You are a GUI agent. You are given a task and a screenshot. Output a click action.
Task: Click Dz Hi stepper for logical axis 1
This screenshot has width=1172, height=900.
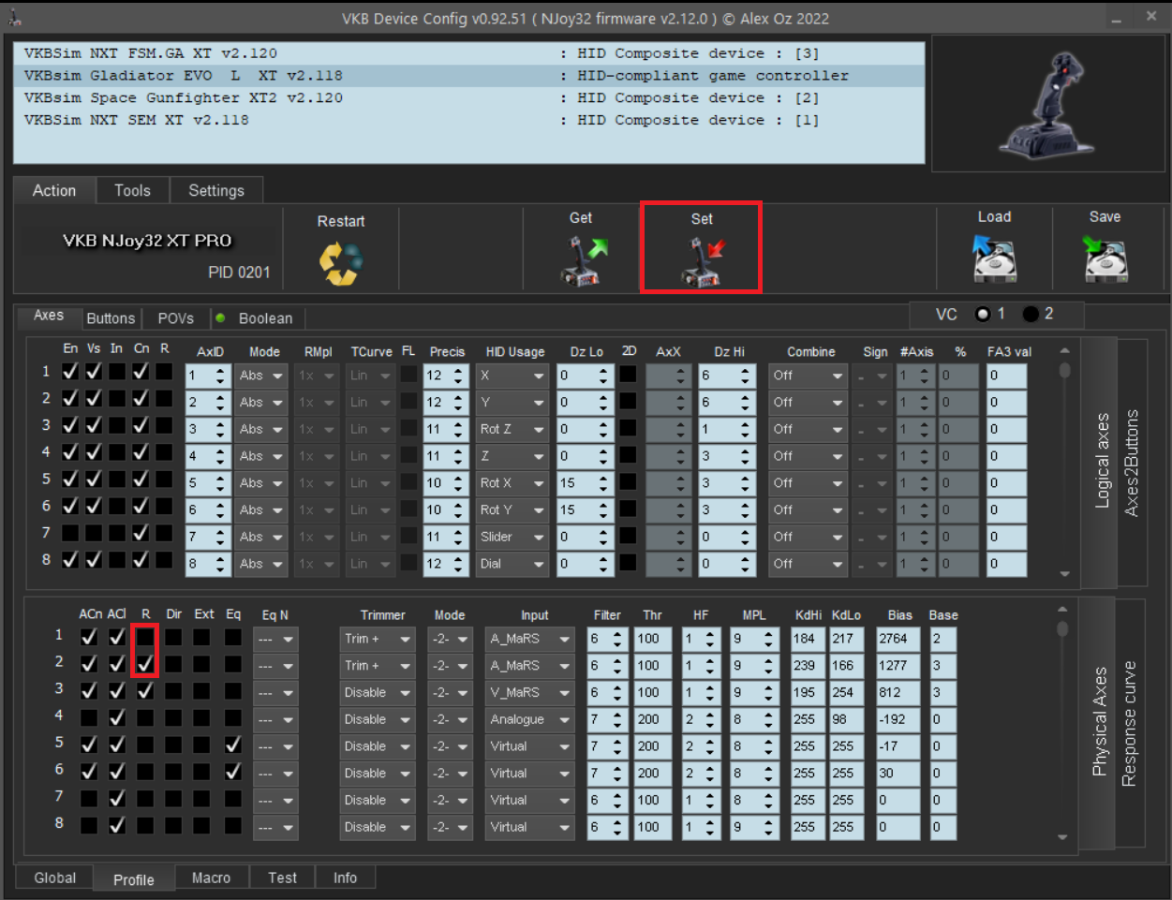(x=744, y=375)
